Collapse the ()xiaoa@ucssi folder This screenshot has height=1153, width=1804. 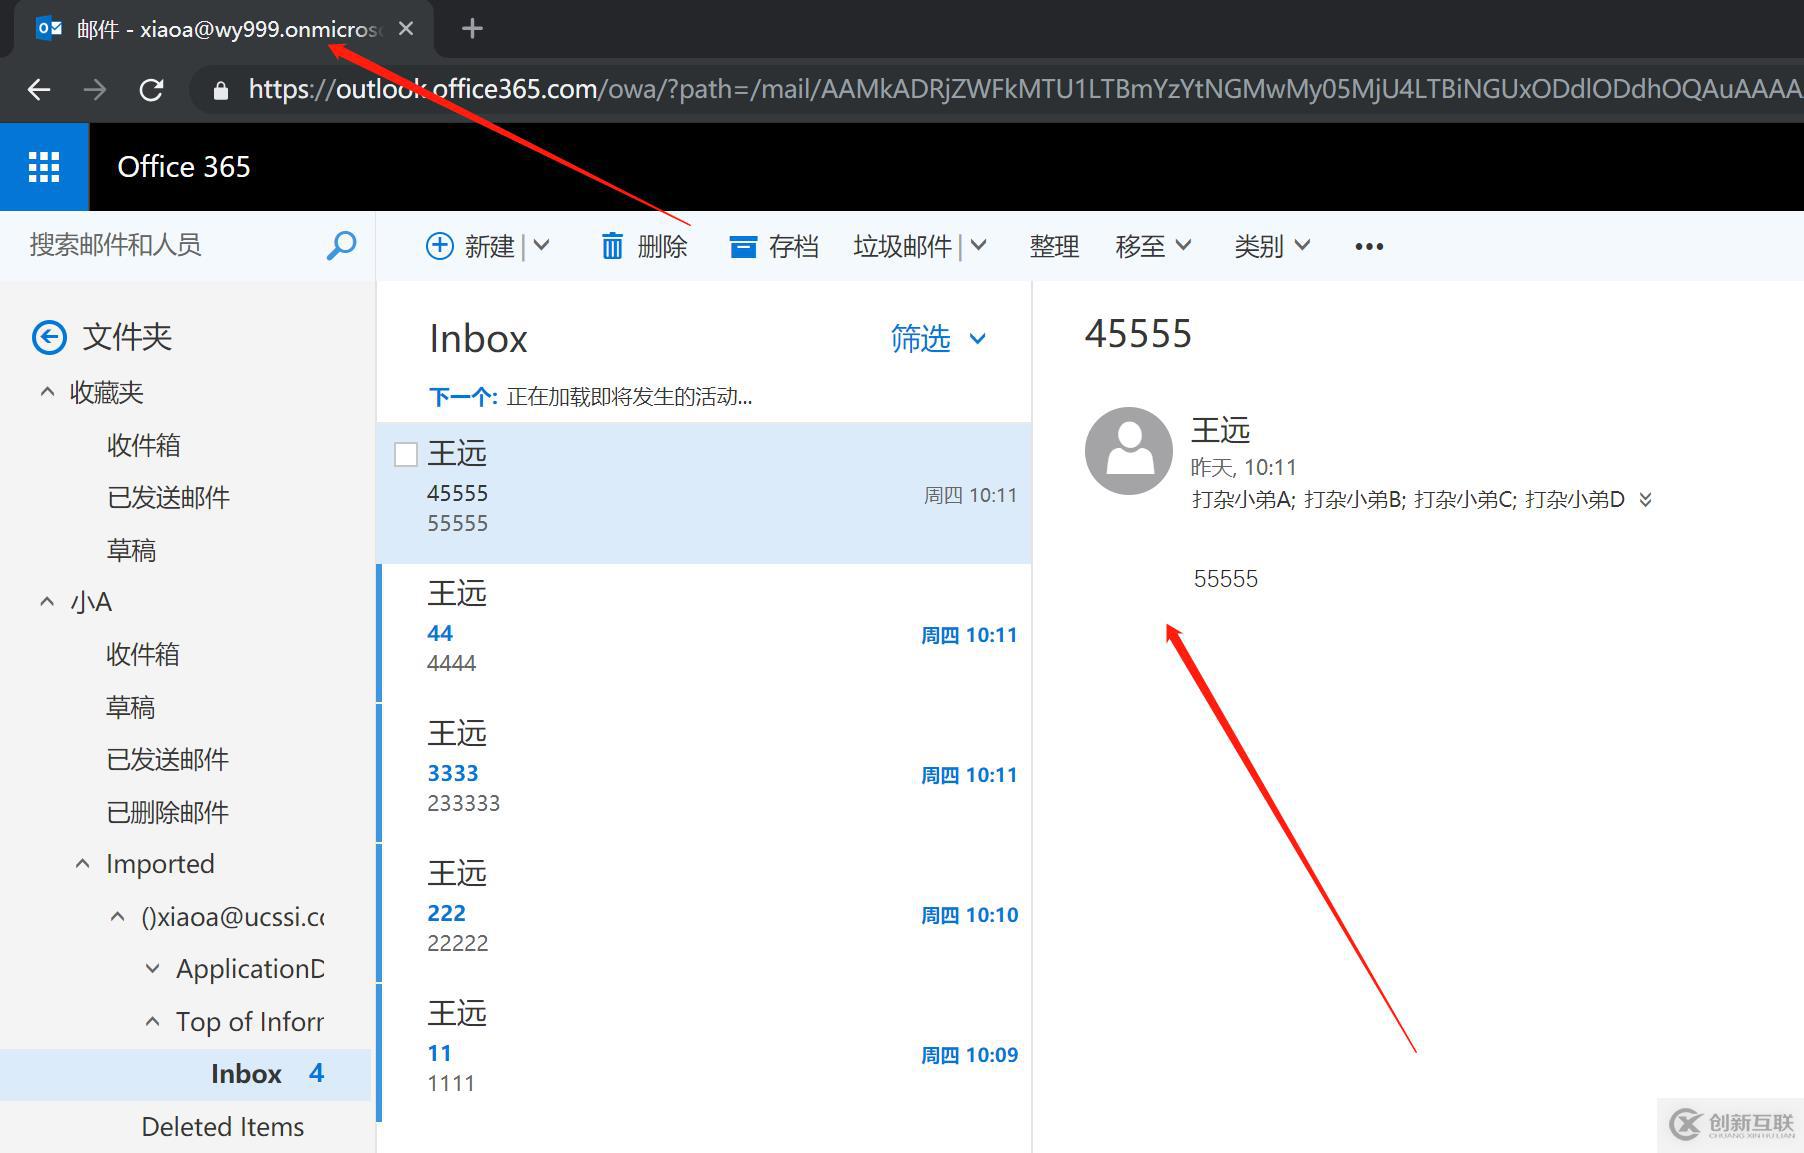tap(118, 917)
